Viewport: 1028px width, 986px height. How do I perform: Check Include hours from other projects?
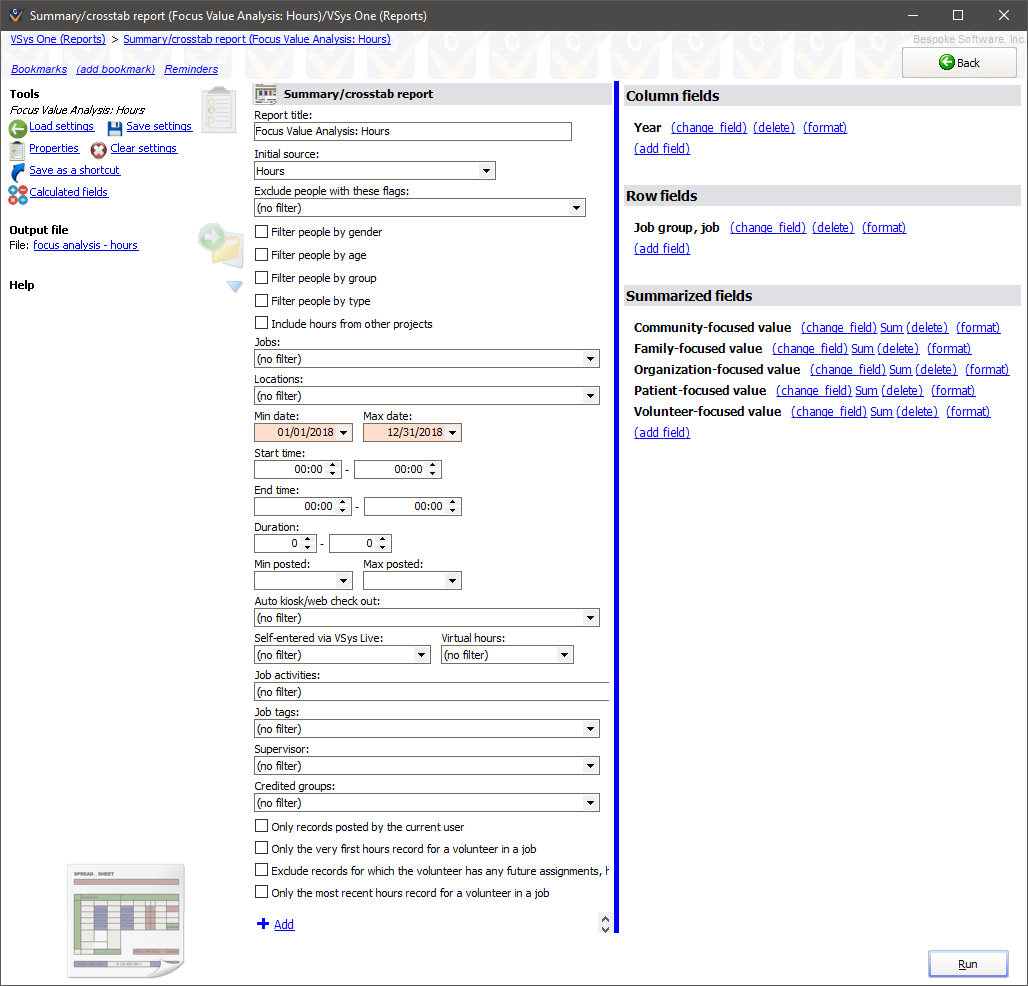point(262,324)
